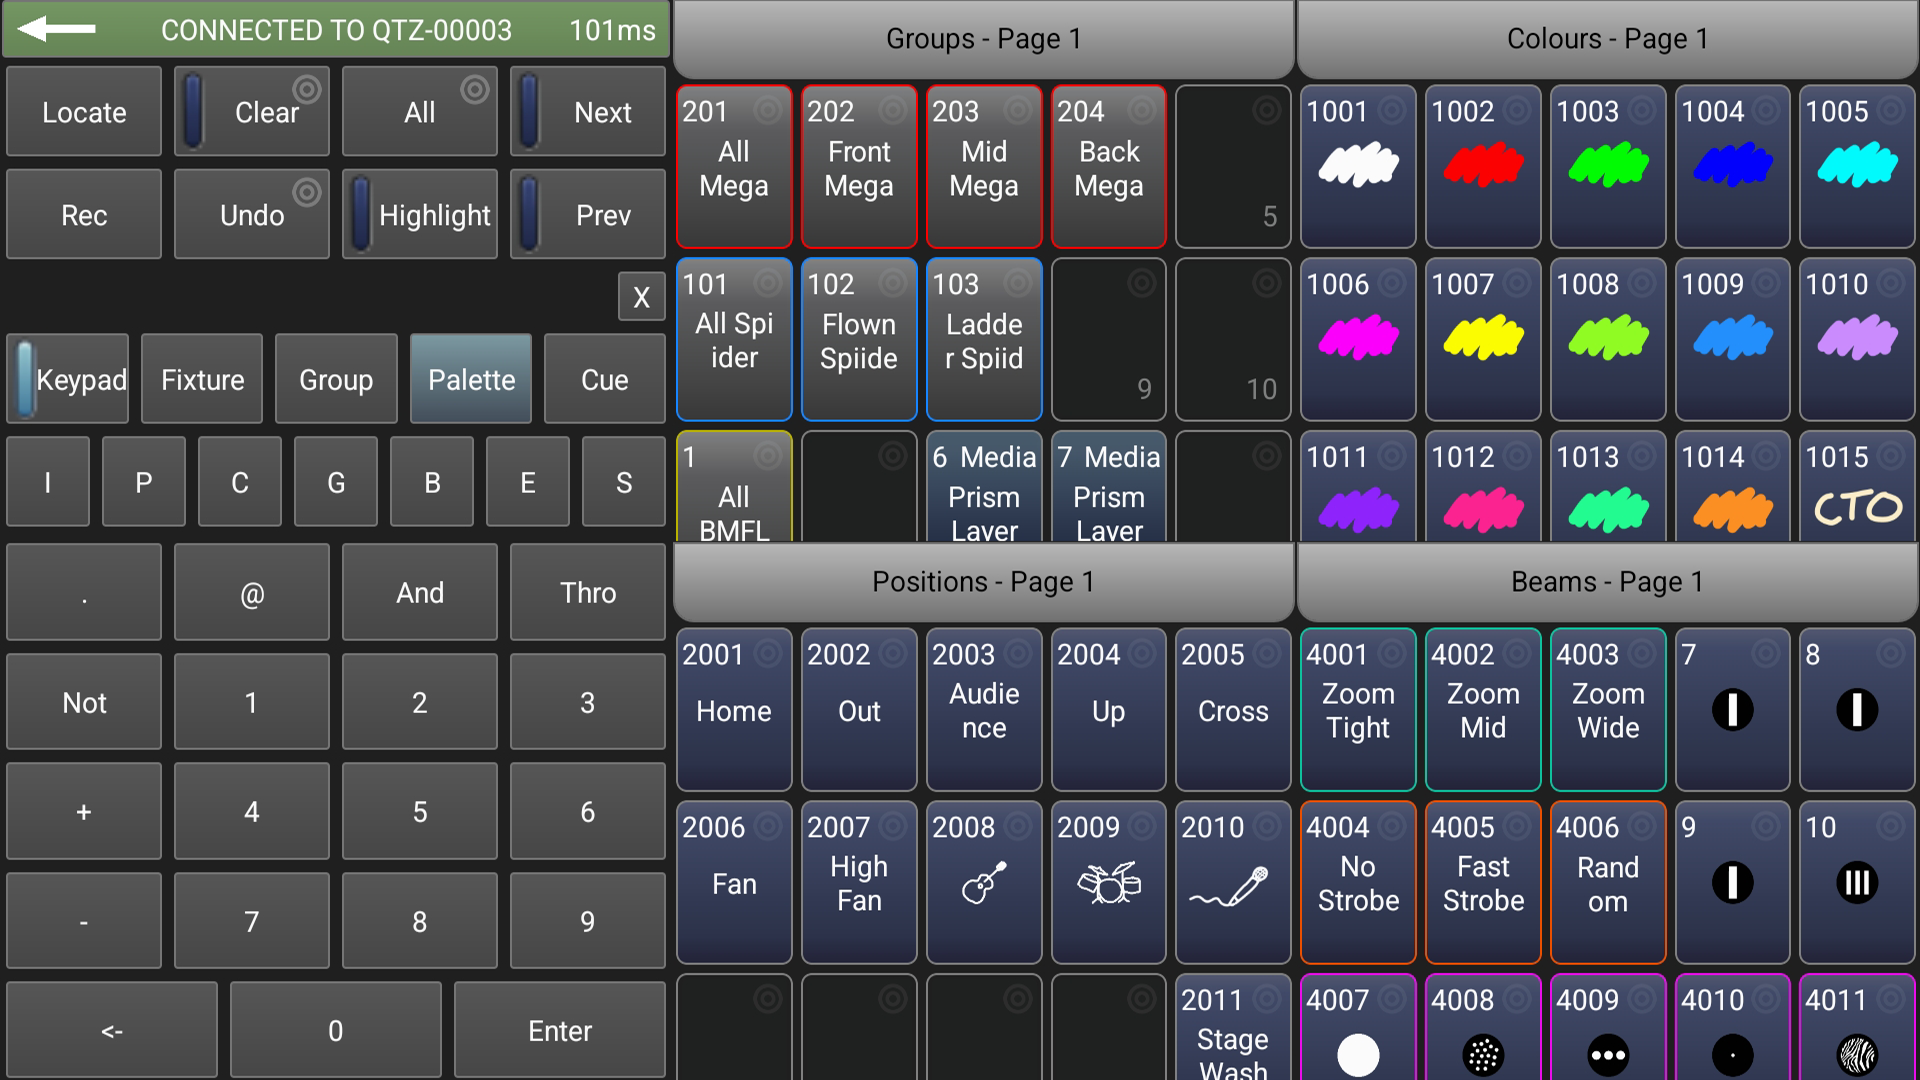Close the command line with X
Screen dimensions: 1920x1080
[x=641, y=297]
